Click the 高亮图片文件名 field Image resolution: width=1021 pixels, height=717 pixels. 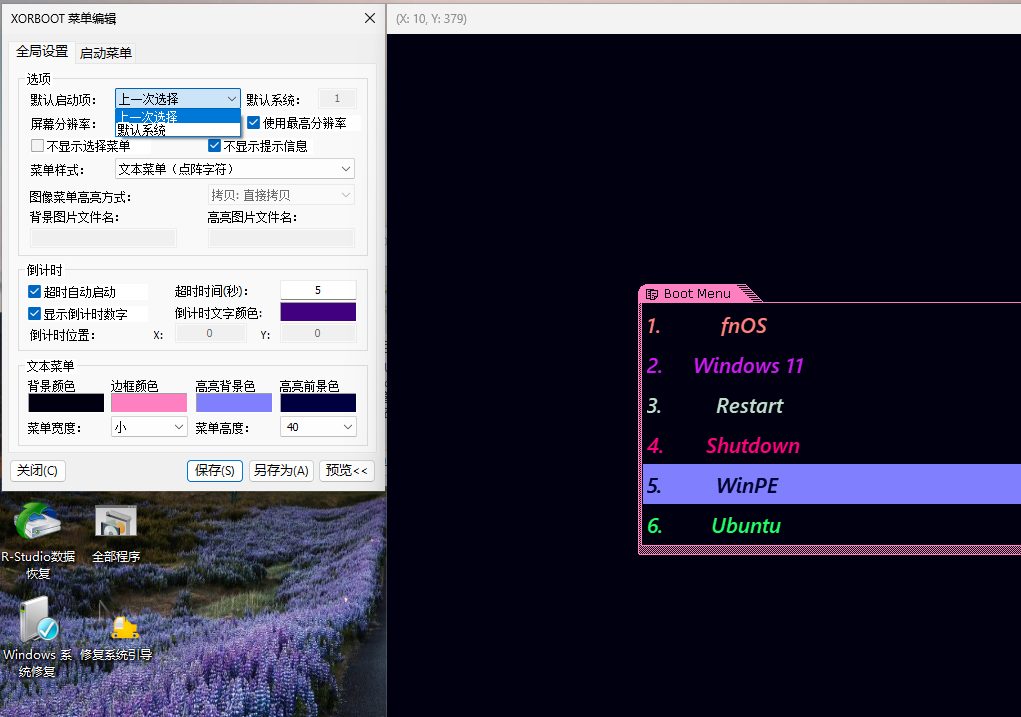(x=281, y=238)
